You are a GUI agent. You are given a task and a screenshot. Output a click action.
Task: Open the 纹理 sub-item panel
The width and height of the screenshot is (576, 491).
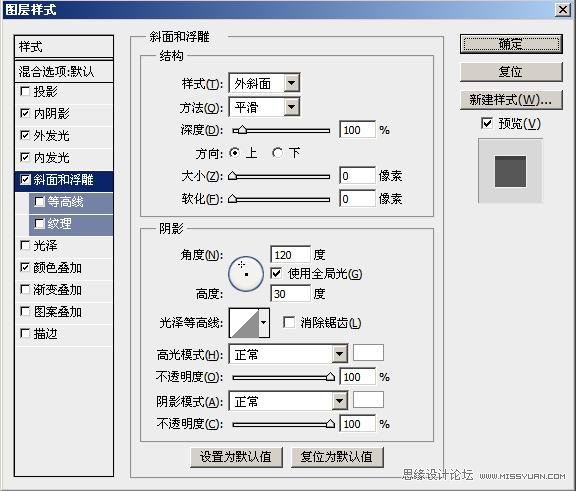pos(60,224)
